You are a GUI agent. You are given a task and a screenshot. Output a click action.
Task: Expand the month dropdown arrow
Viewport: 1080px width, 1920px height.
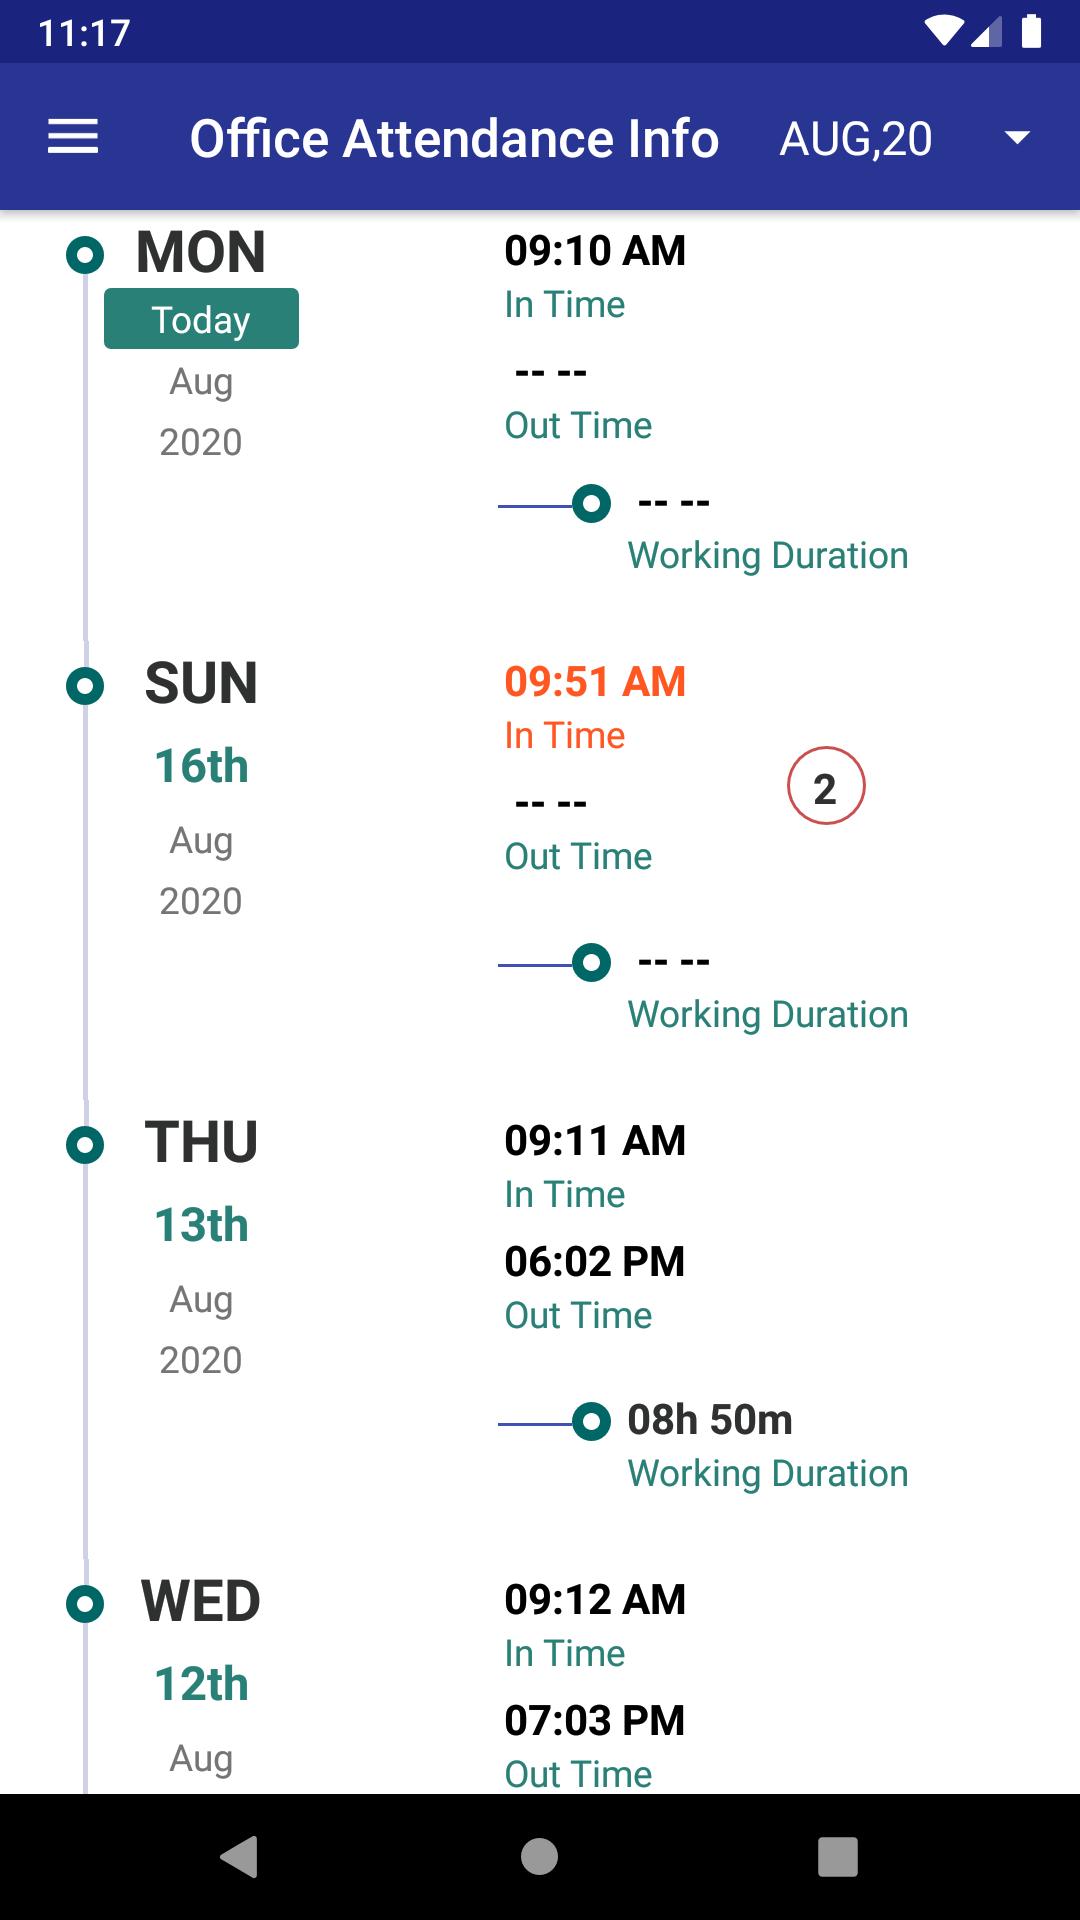click(1017, 138)
